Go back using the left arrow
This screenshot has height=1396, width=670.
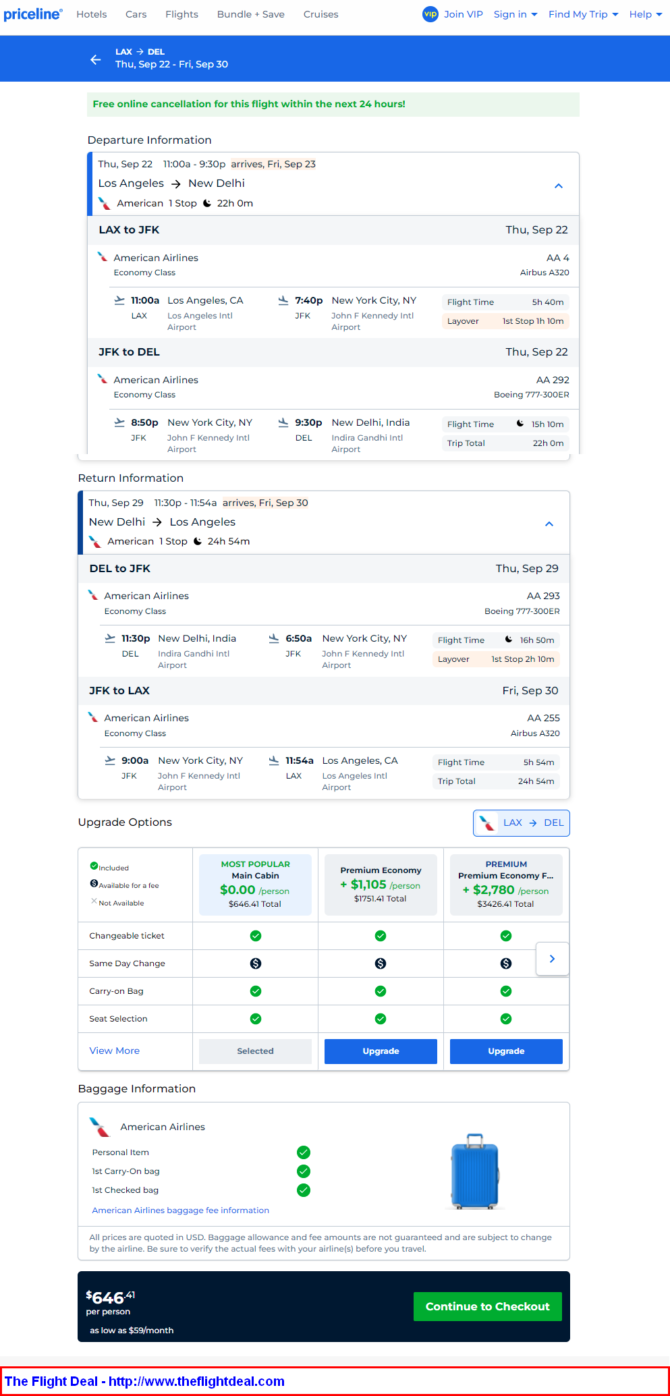[96, 59]
